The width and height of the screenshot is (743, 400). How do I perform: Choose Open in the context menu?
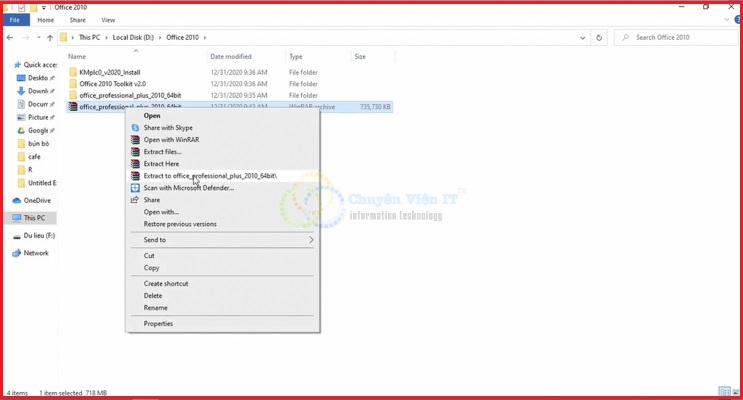[x=223, y=116]
